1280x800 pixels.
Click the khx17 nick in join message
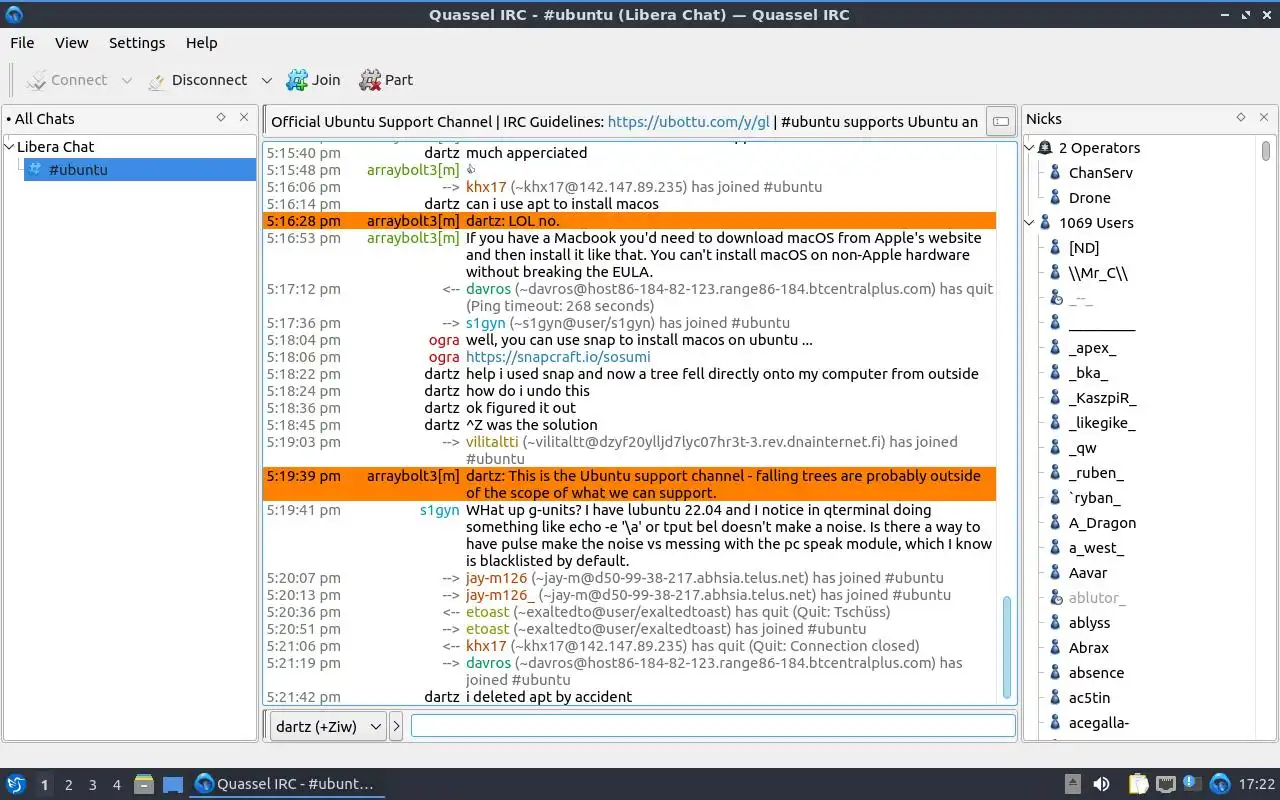486,187
